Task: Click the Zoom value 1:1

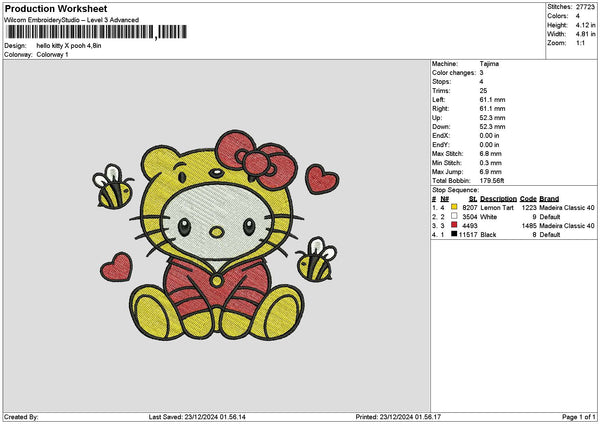Action: click(x=580, y=43)
